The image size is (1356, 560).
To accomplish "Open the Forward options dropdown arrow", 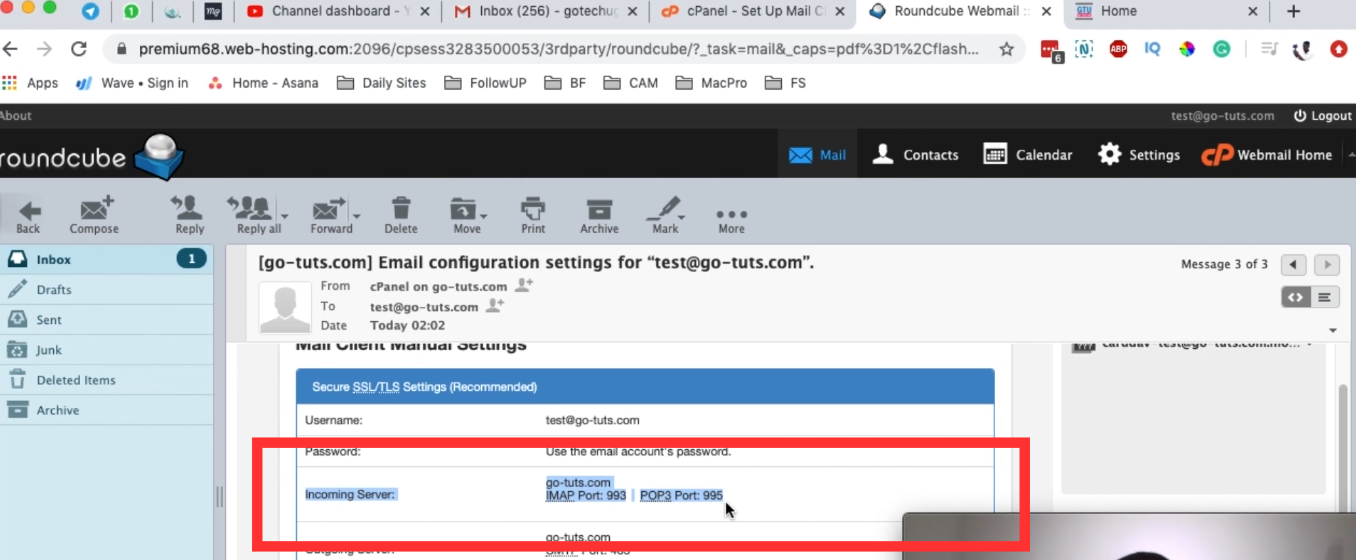I will point(357,215).
